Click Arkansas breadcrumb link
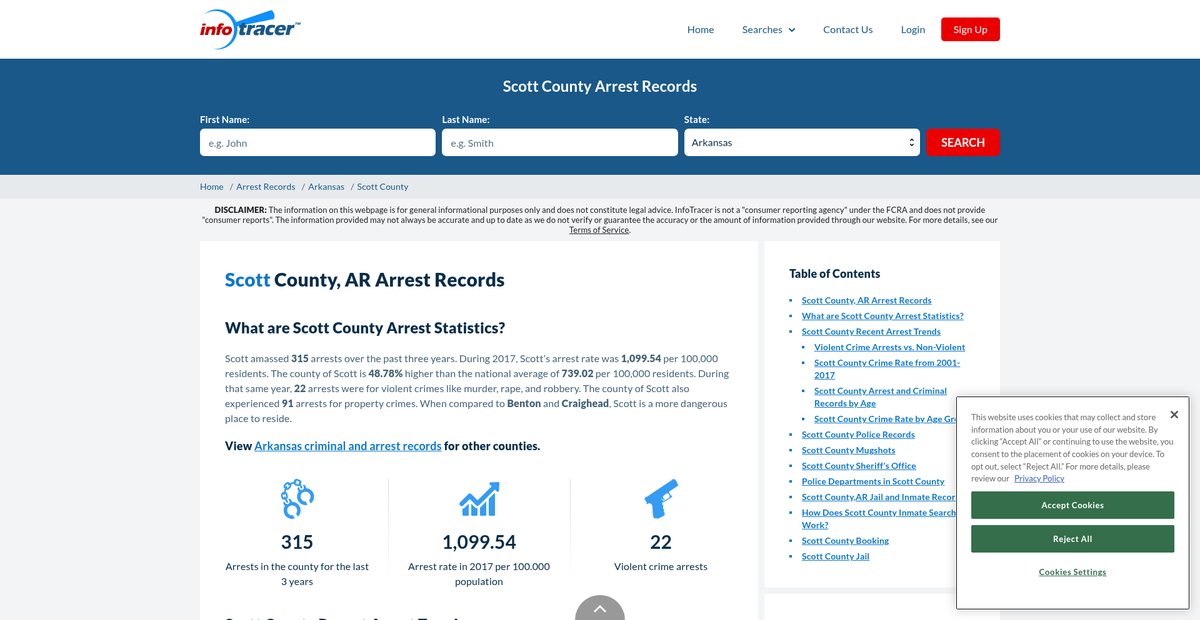Screen dimensions: 1200x620 pyautogui.click(x=326, y=187)
